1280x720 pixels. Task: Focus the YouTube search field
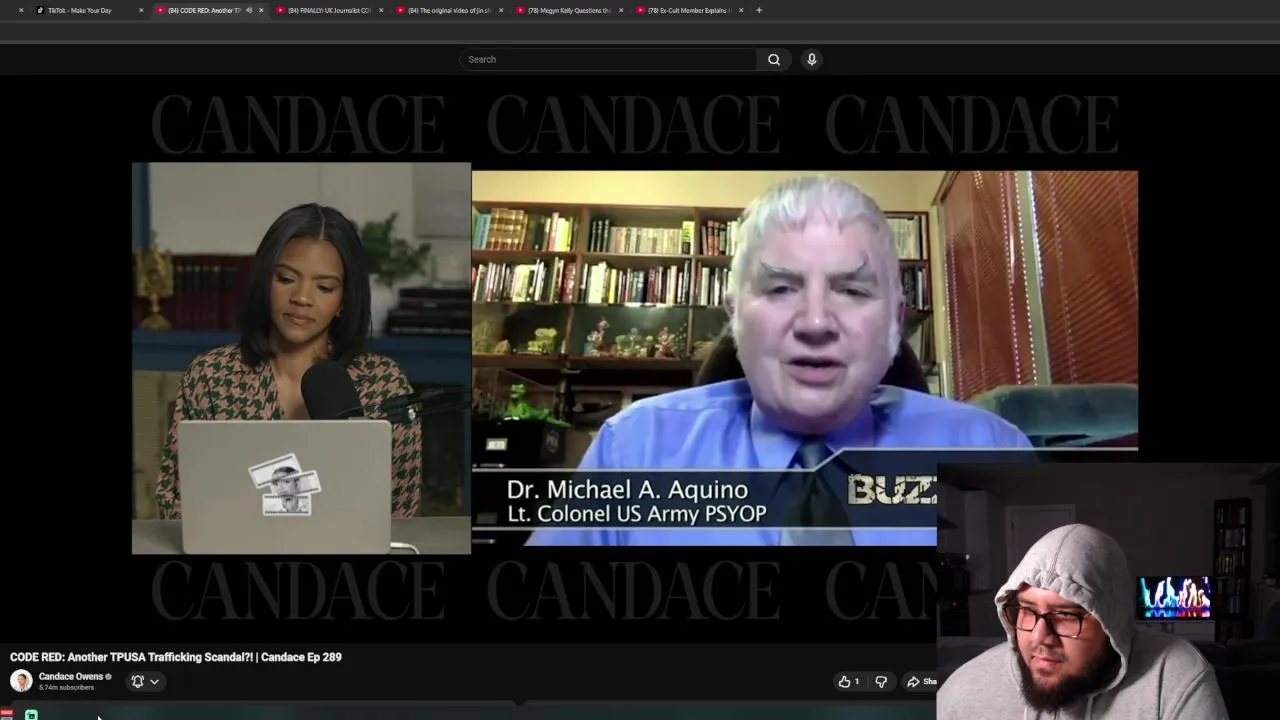point(608,59)
